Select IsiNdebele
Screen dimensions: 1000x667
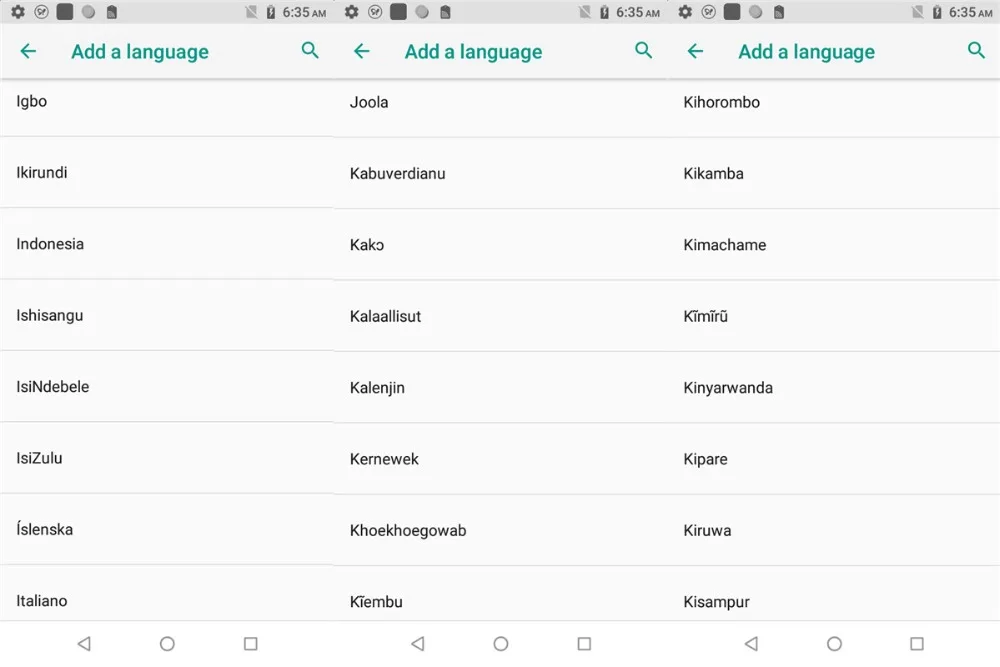(x=166, y=386)
